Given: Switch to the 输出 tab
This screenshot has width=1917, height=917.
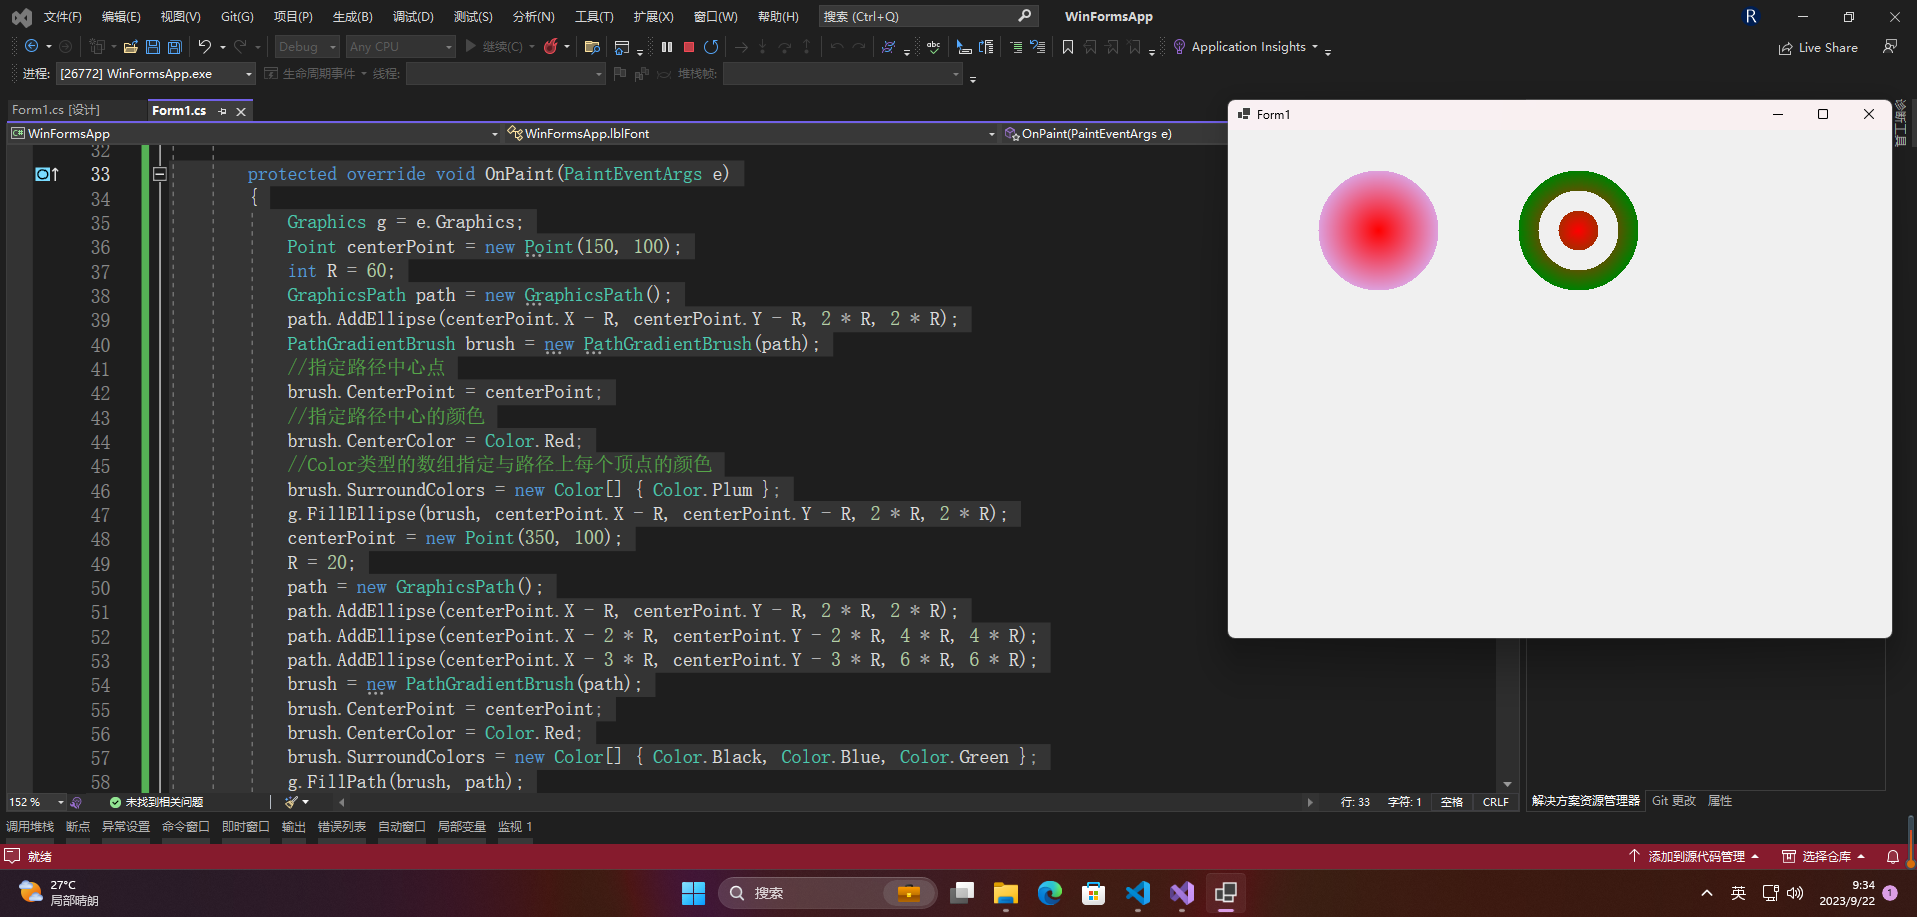Looking at the screenshot, I should tap(294, 827).
